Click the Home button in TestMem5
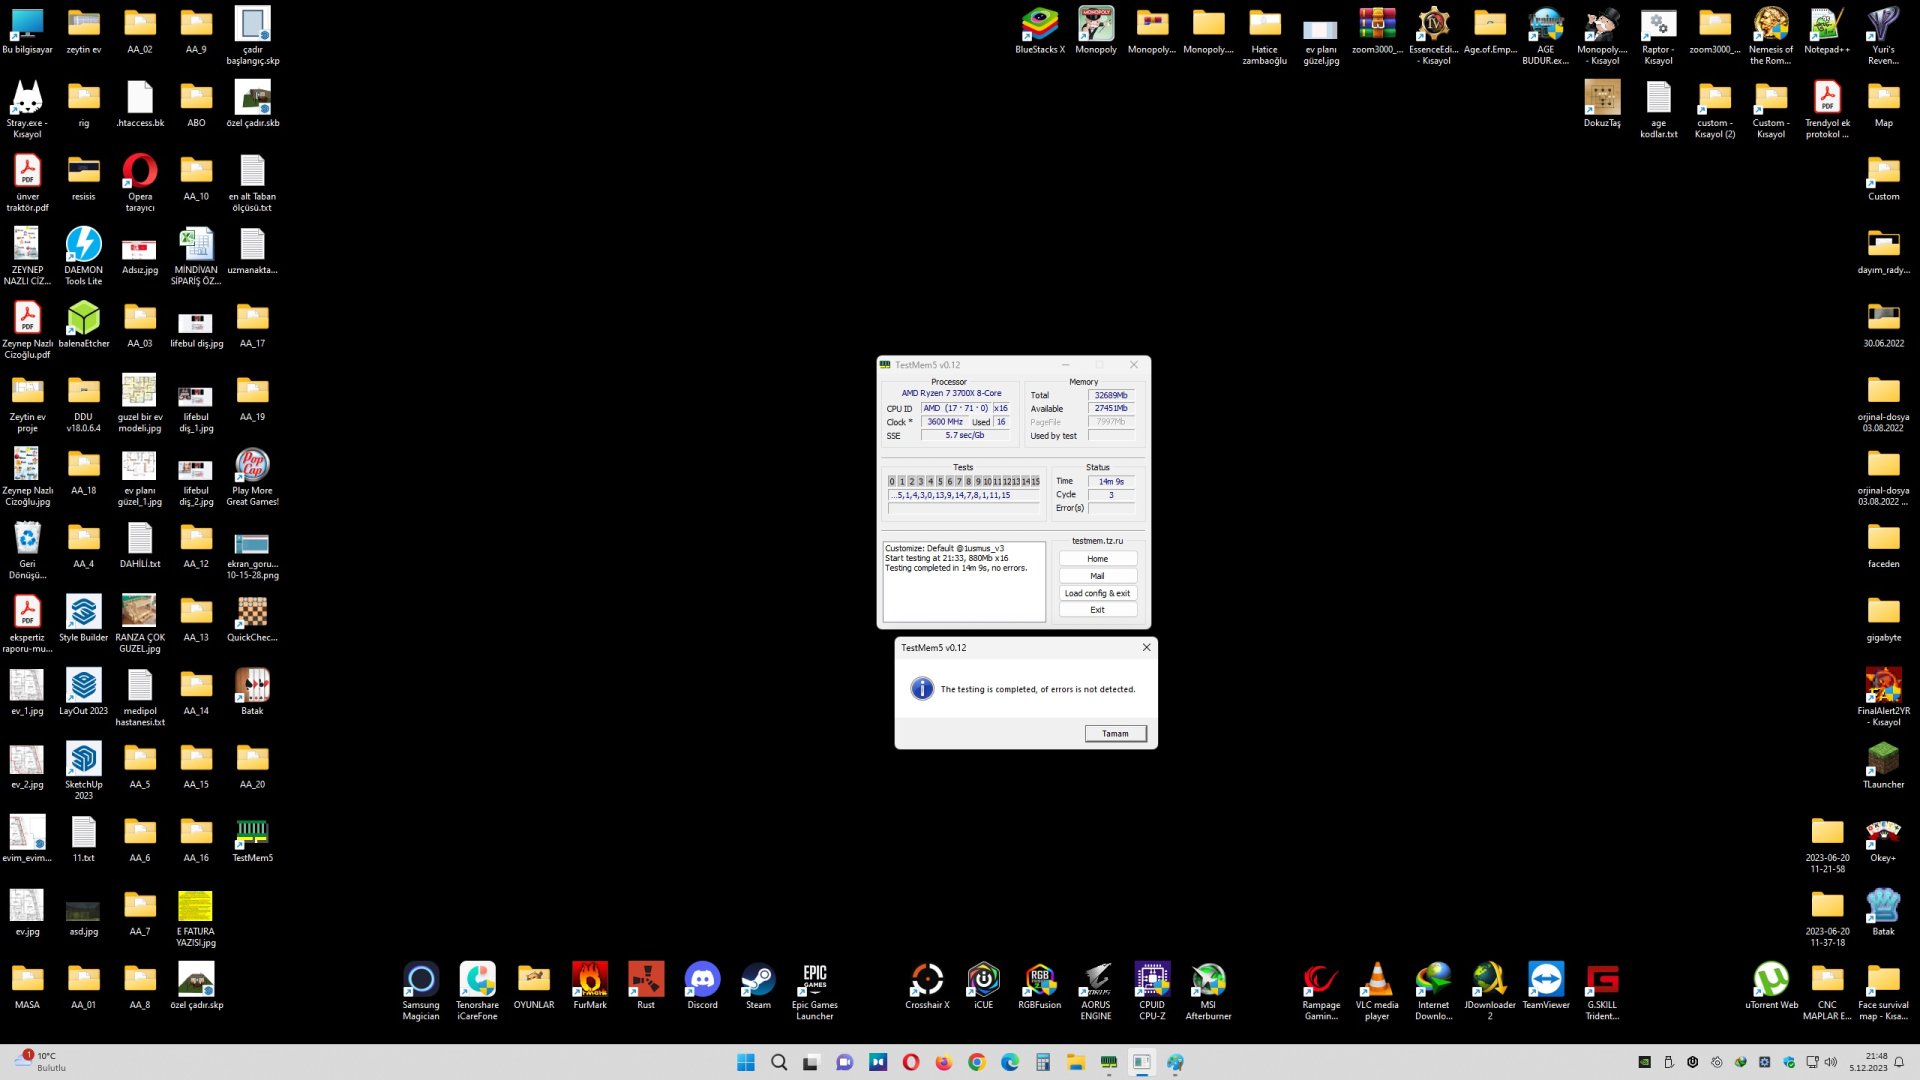 (x=1097, y=559)
